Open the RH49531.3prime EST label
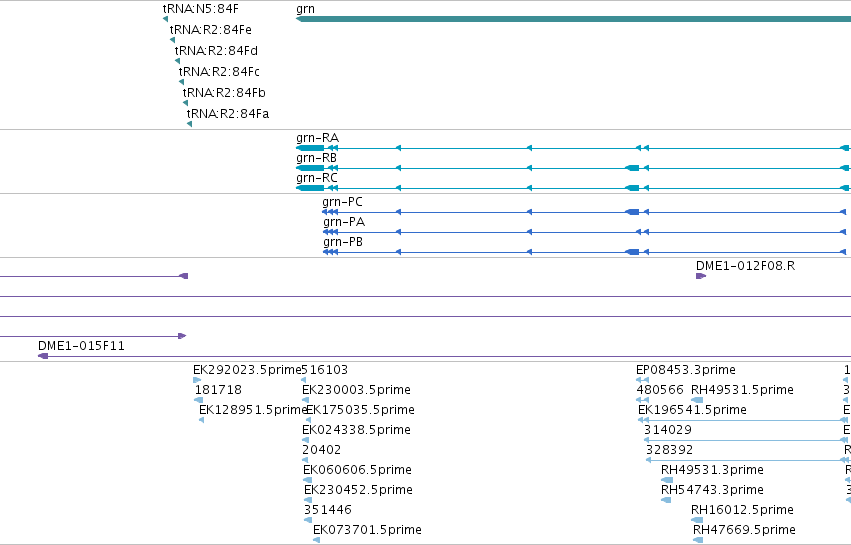The width and height of the screenshot is (851, 545). pos(712,470)
